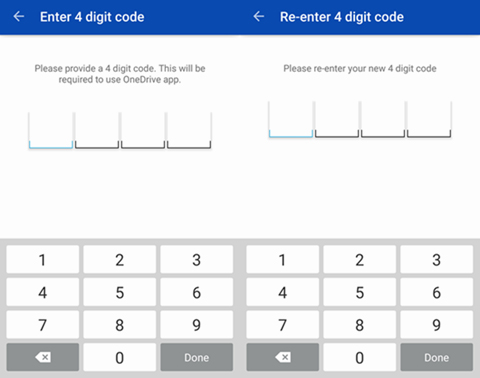
Task: Tap digit 5 on left keypad
Action: [120, 292]
